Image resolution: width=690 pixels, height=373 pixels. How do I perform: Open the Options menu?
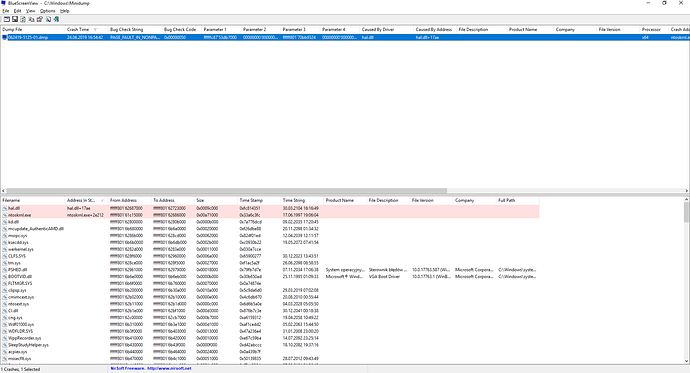coord(48,11)
